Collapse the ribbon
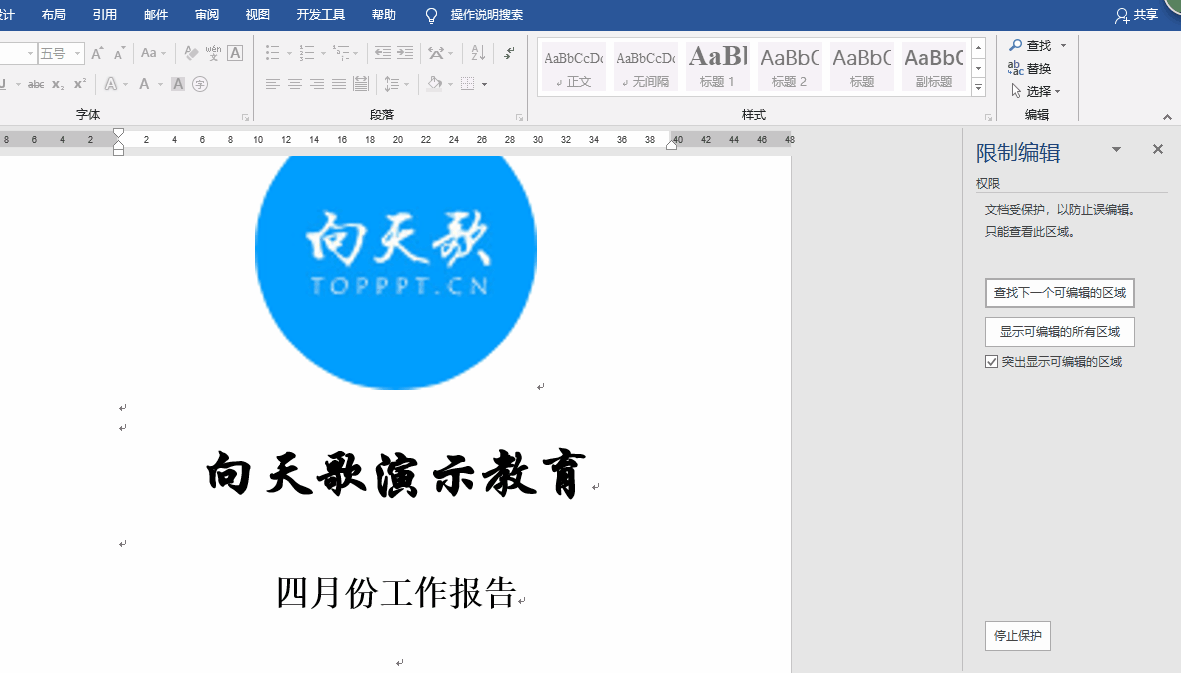The height and width of the screenshot is (673, 1181). pos(1167,117)
